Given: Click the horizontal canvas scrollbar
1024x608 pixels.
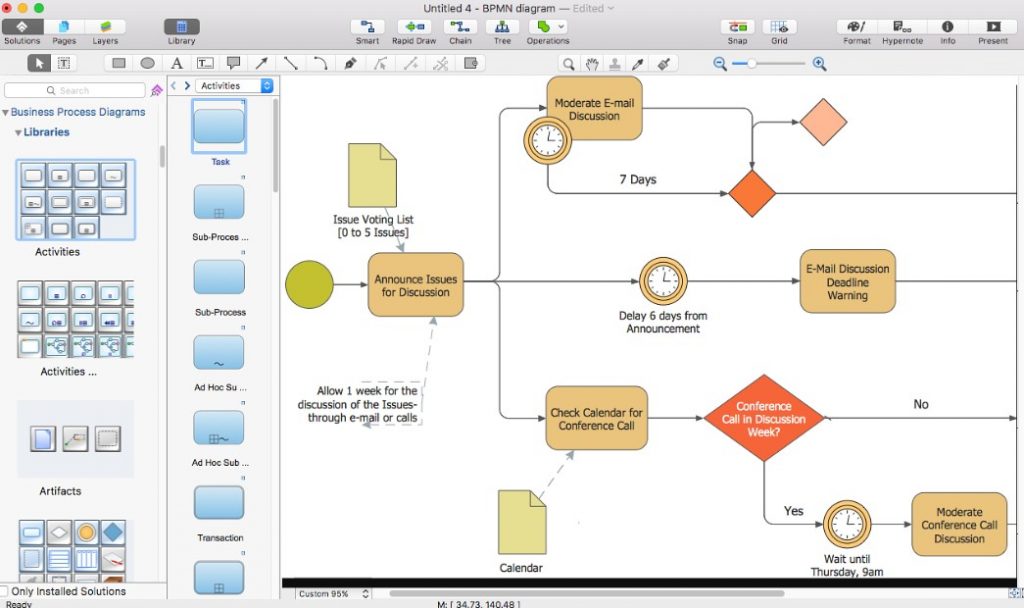Looking at the screenshot, I should pos(586,594).
